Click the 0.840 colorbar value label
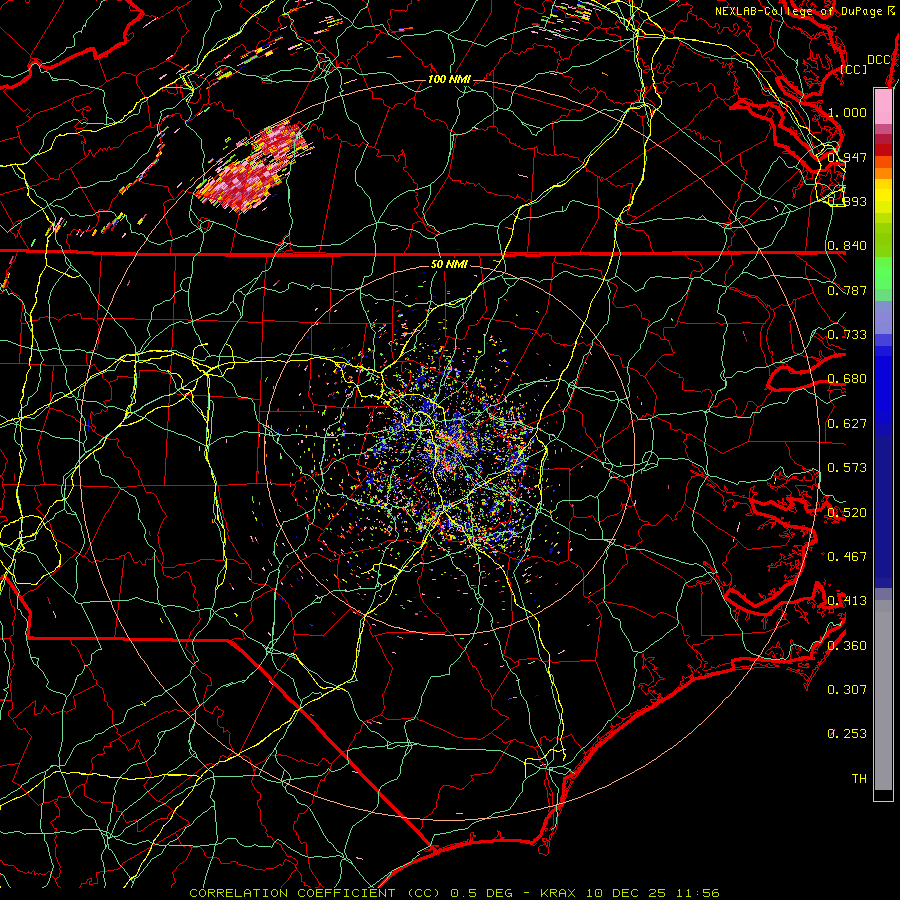900x900 pixels. point(847,246)
